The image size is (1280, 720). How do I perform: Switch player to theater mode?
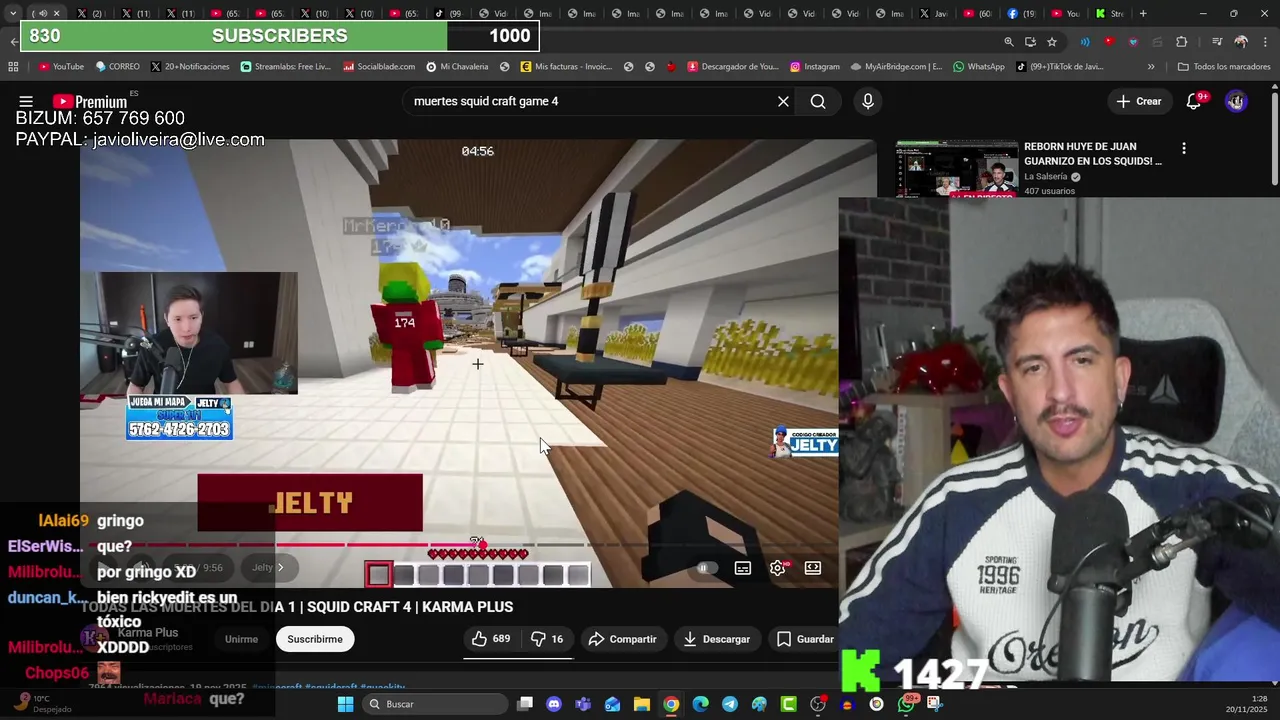(813, 568)
